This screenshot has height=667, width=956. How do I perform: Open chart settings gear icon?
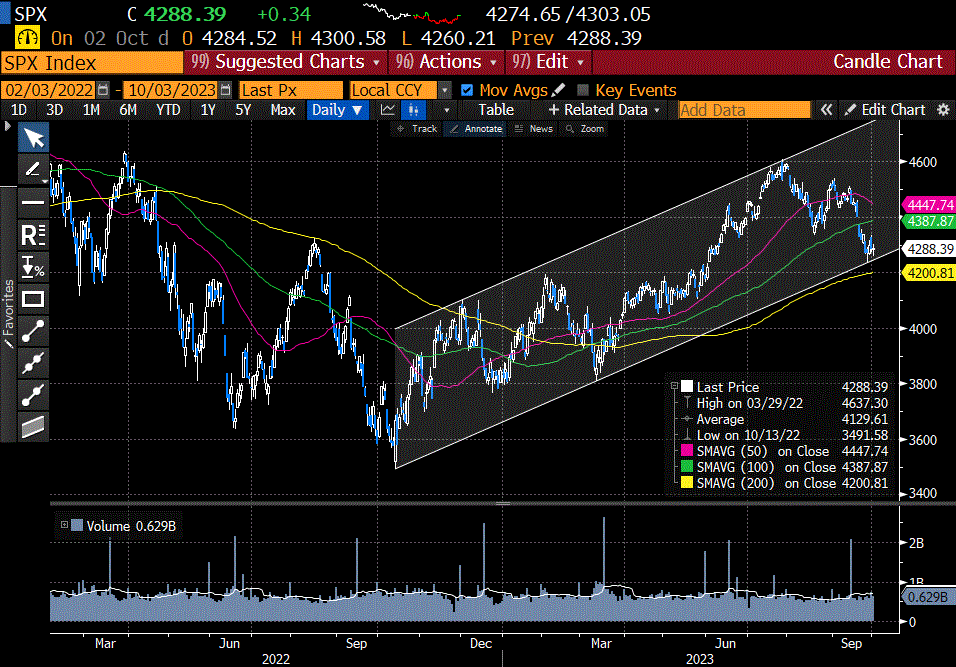(943, 110)
